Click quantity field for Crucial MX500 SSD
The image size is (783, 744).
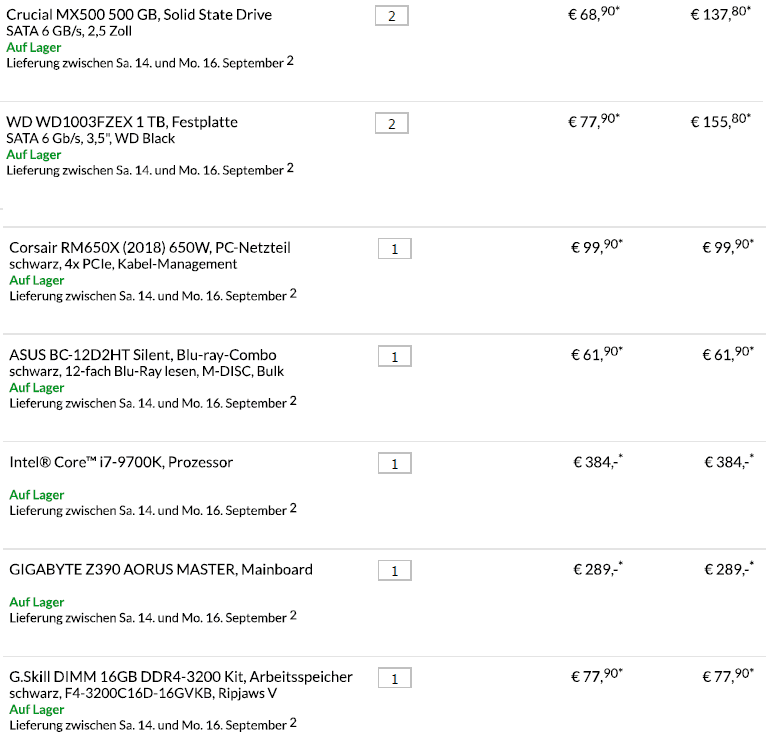coord(392,15)
